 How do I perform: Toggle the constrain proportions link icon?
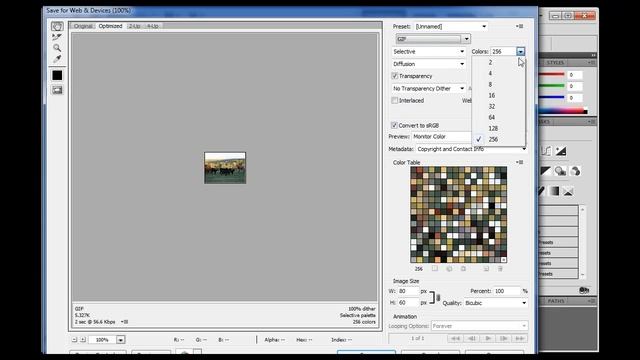[x=438, y=298]
